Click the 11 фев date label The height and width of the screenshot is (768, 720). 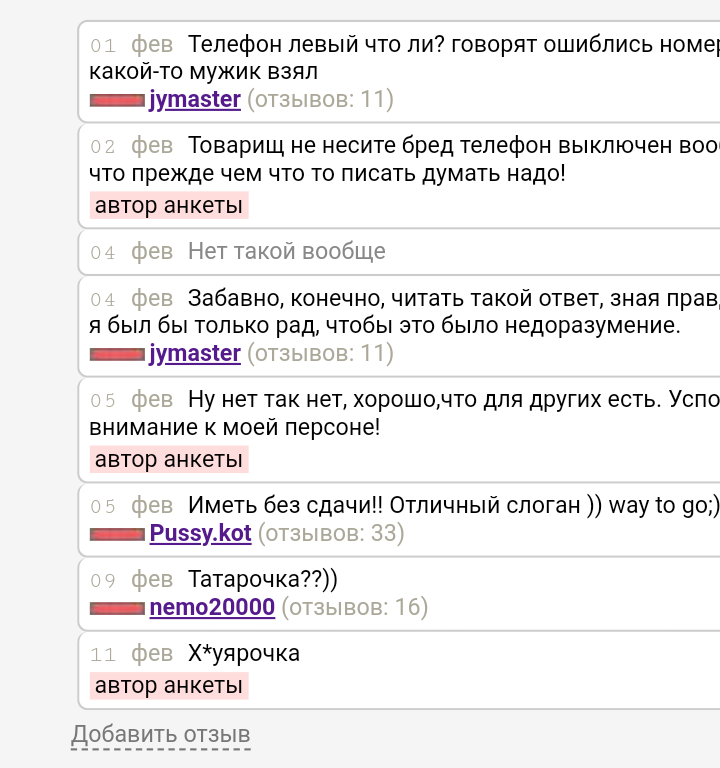click(131, 654)
